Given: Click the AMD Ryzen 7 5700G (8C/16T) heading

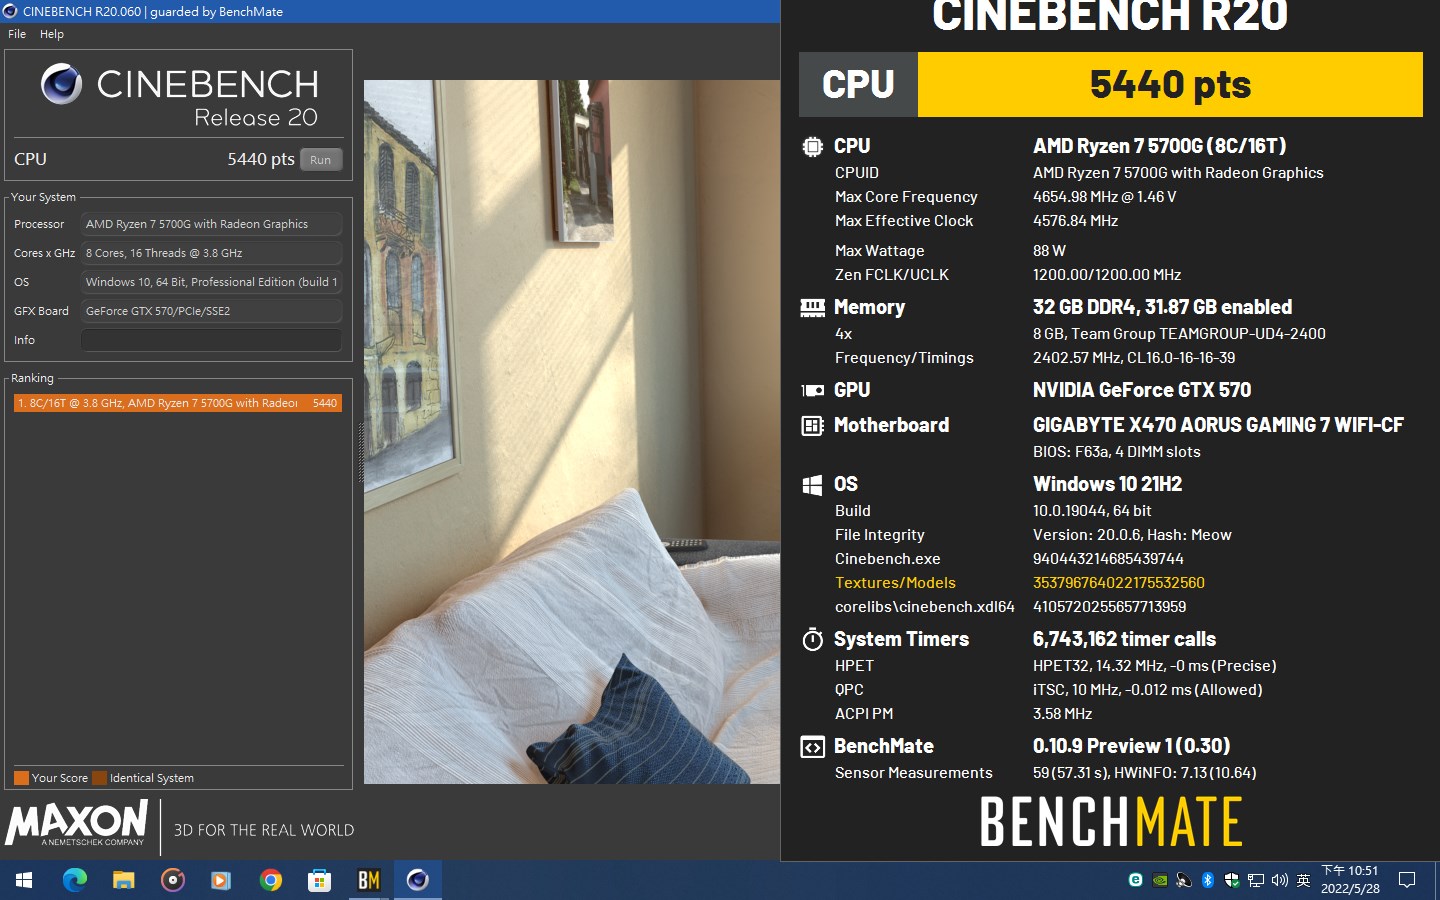Looking at the screenshot, I should click(1159, 146).
